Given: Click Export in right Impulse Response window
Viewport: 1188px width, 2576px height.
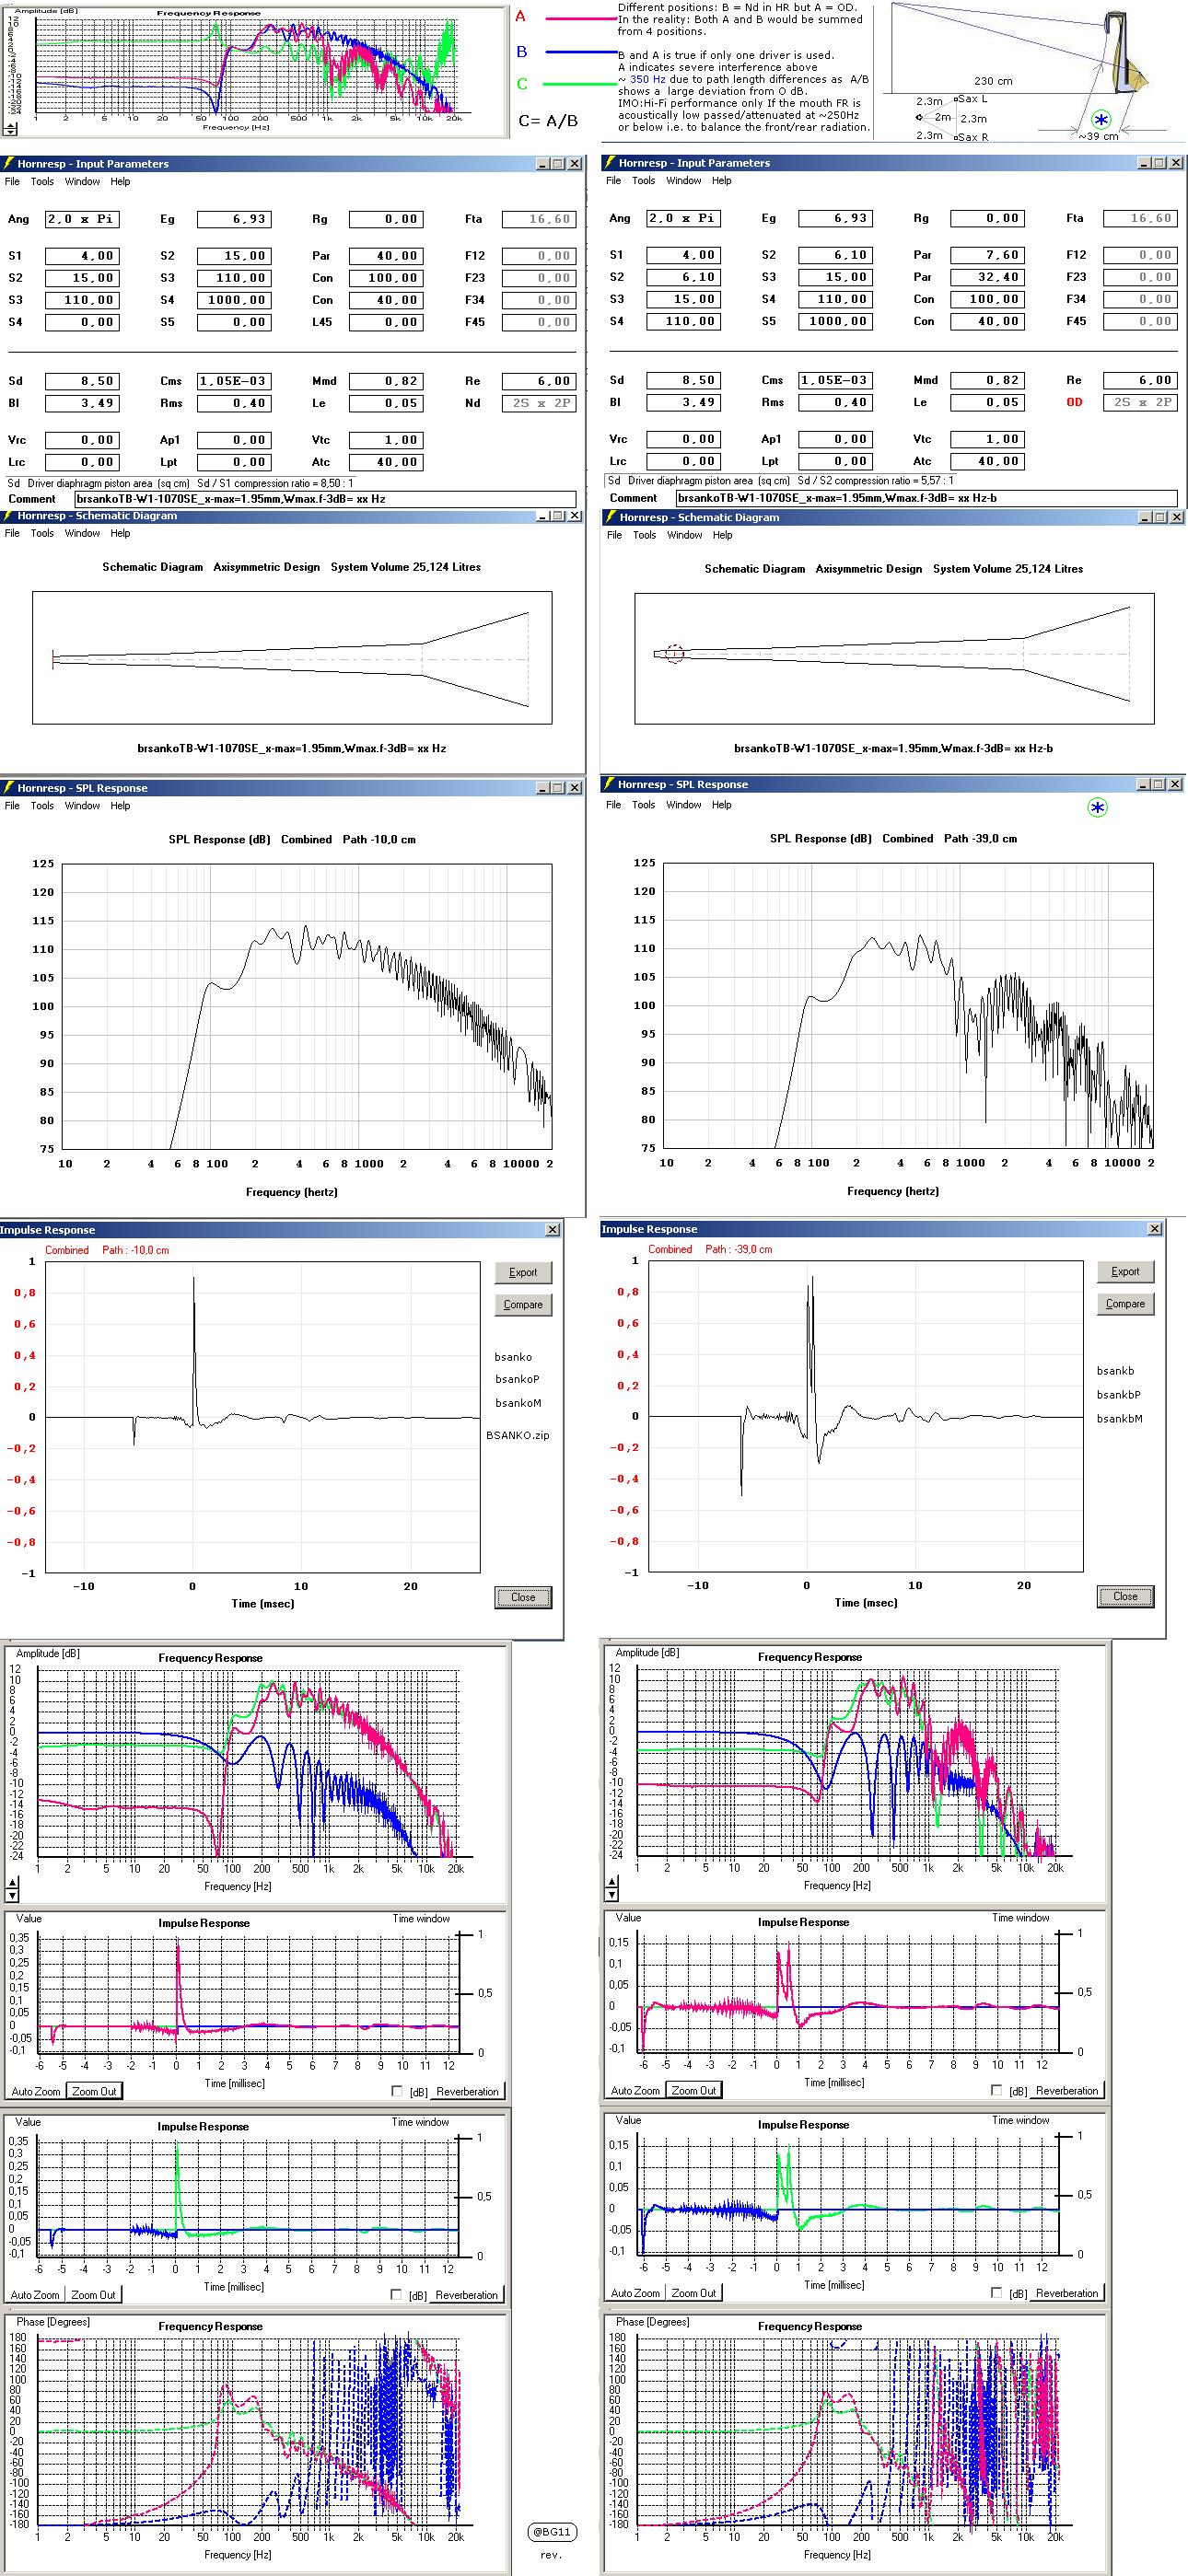Looking at the screenshot, I should point(1125,1272).
